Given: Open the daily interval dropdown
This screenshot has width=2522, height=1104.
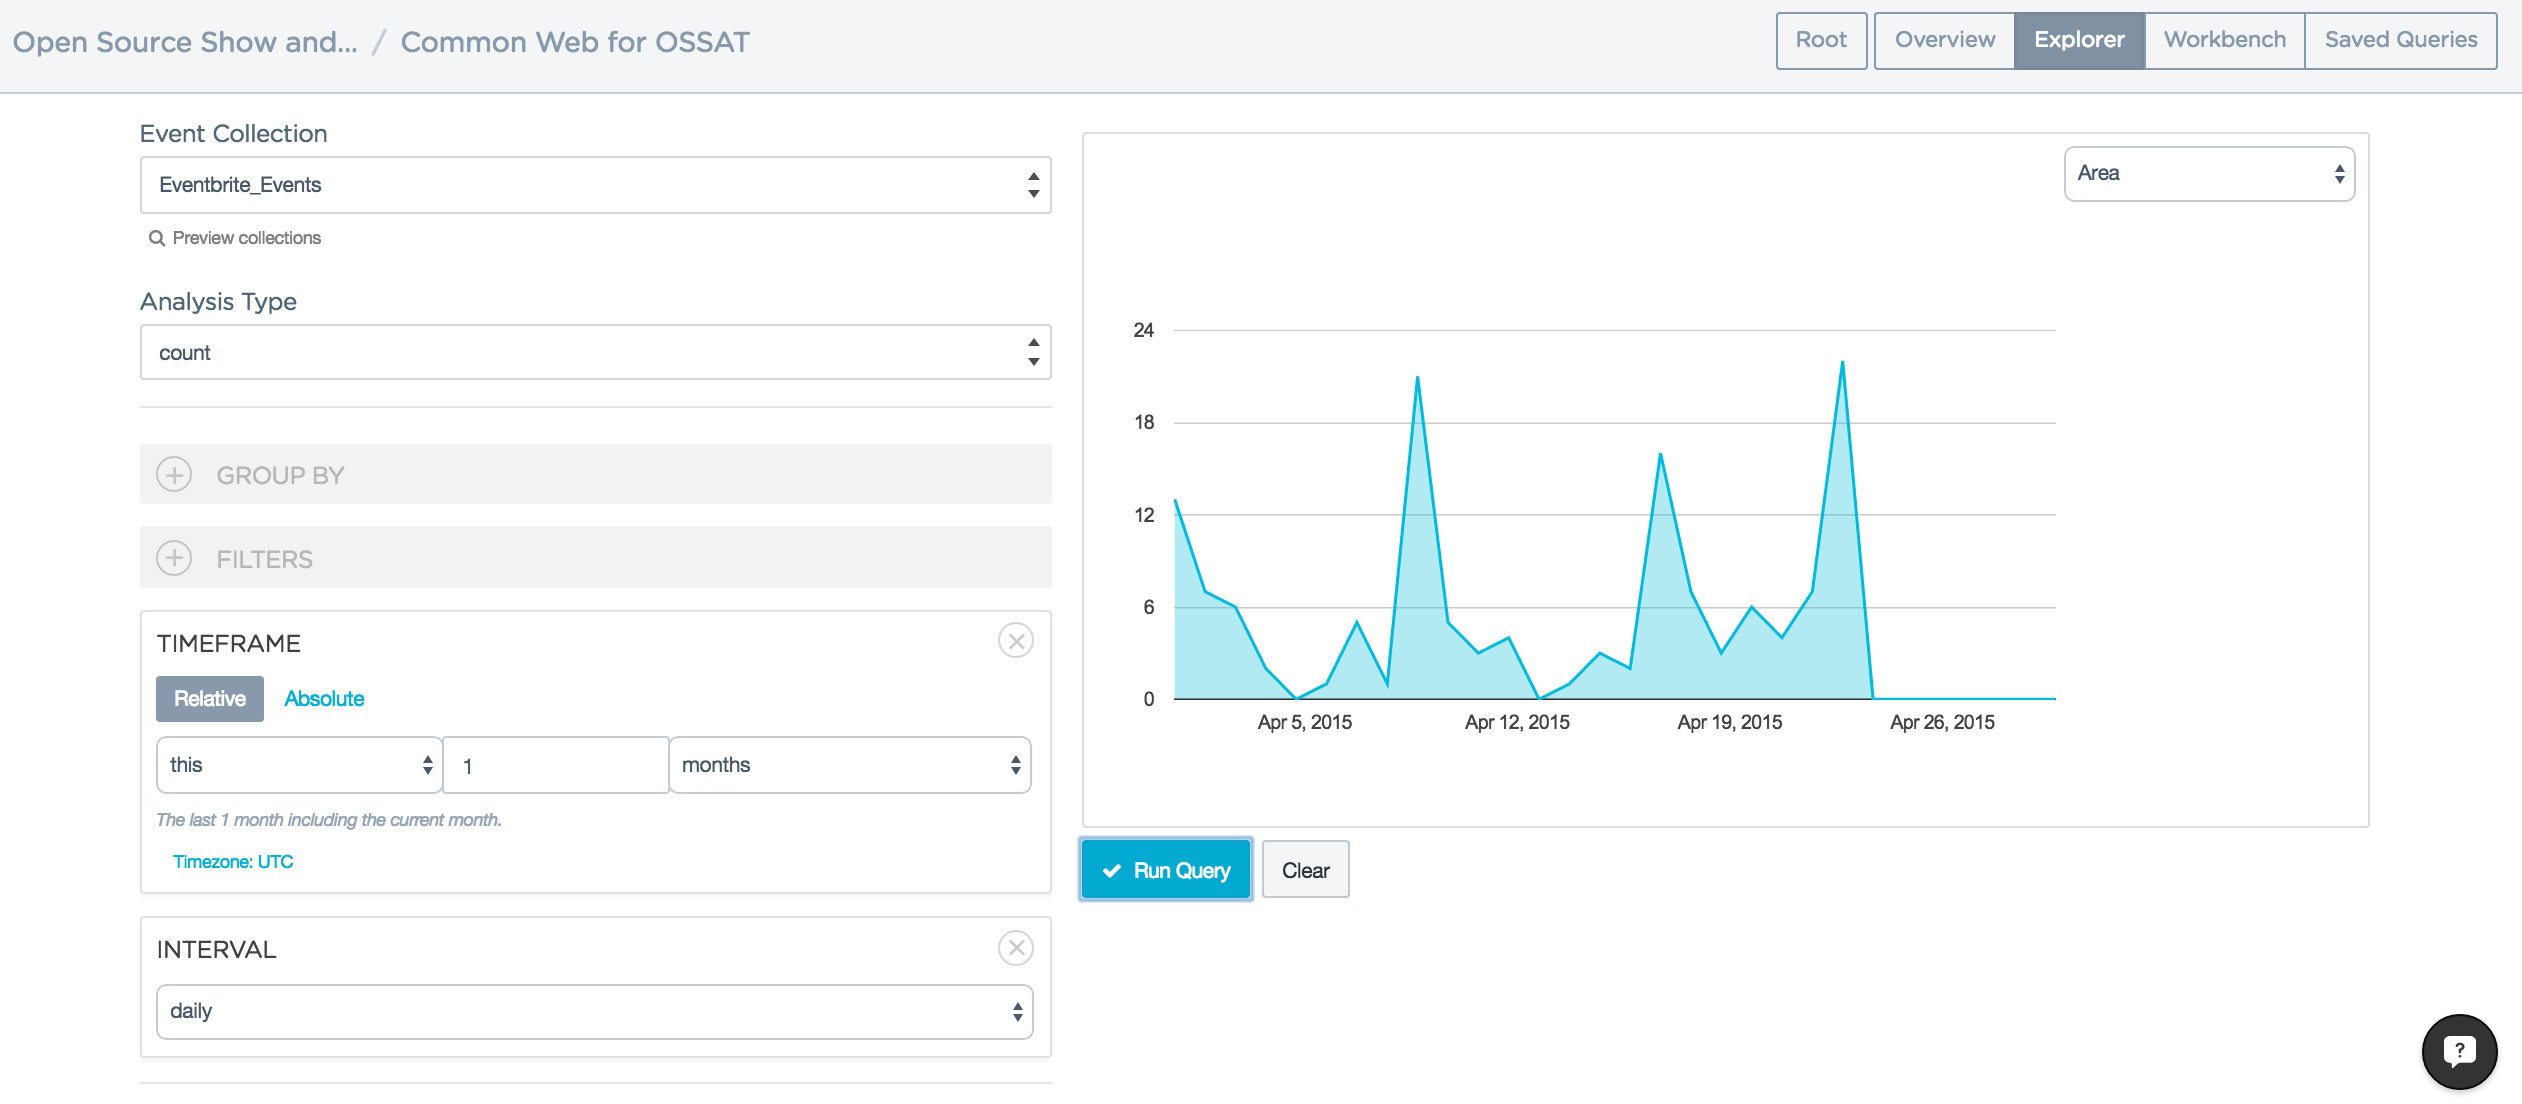Looking at the screenshot, I should 595,1011.
